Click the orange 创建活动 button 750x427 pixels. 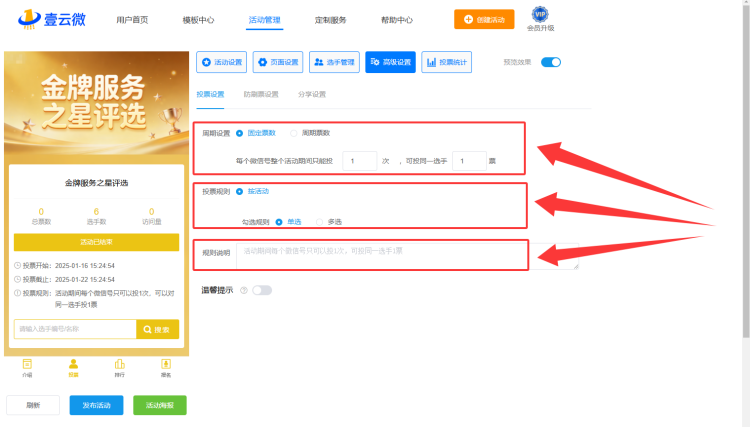pos(484,20)
